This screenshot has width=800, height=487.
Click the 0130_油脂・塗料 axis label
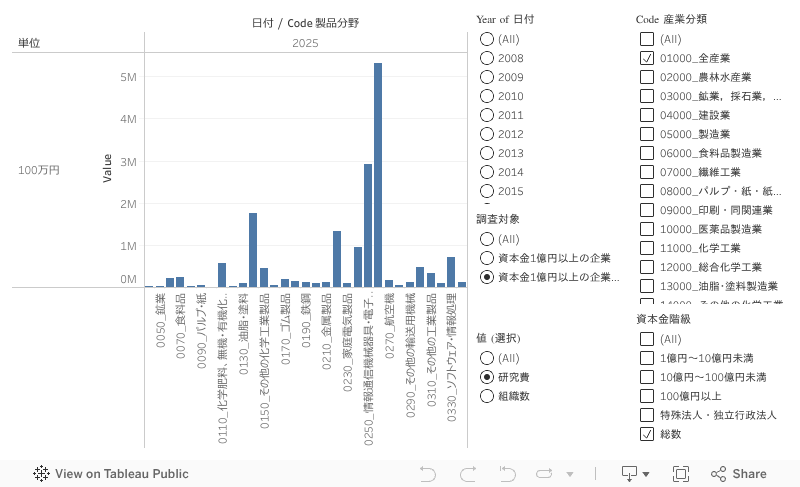tap(243, 334)
